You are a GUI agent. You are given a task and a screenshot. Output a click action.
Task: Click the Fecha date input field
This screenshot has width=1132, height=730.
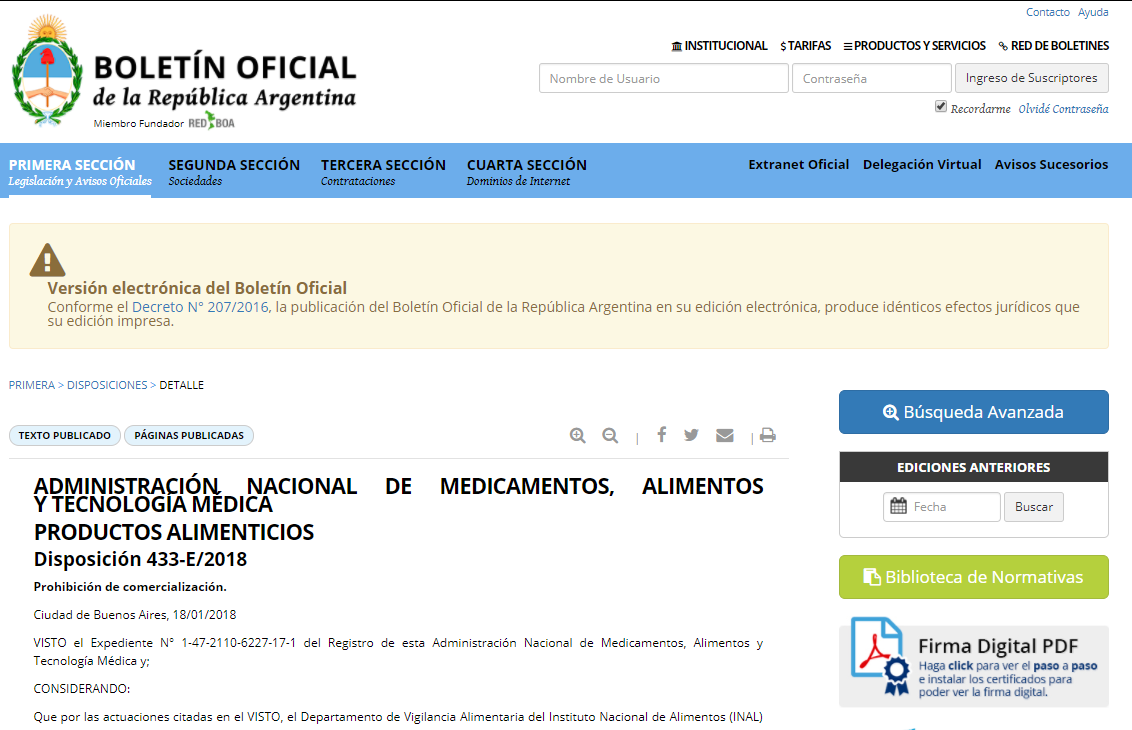(941, 507)
